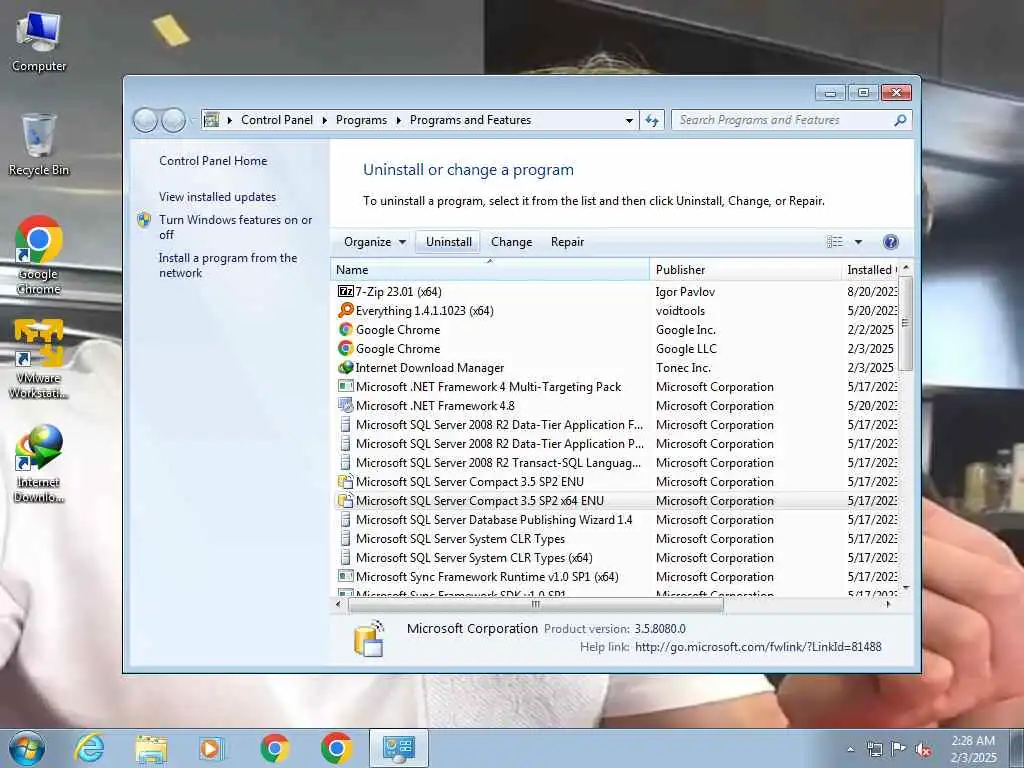Image resolution: width=1024 pixels, height=768 pixels.
Task: Open Control Panel Home link
Action: point(213,161)
